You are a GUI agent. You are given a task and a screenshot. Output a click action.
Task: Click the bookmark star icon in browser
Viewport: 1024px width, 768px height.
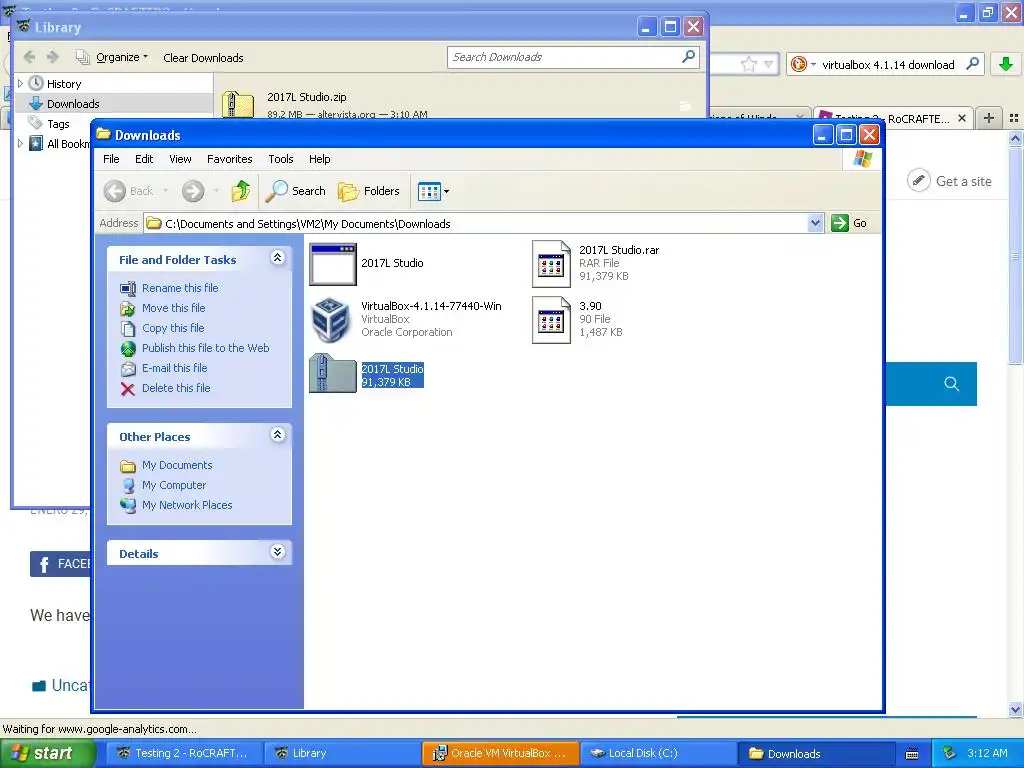coord(748,64)
